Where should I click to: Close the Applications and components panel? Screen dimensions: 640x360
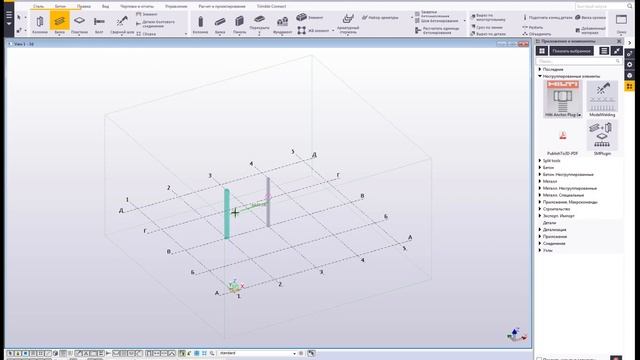[x=619, y=41]
